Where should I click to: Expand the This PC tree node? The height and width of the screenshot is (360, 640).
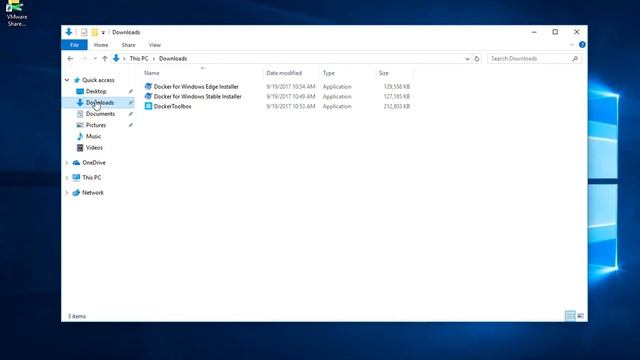coord(67,178)
